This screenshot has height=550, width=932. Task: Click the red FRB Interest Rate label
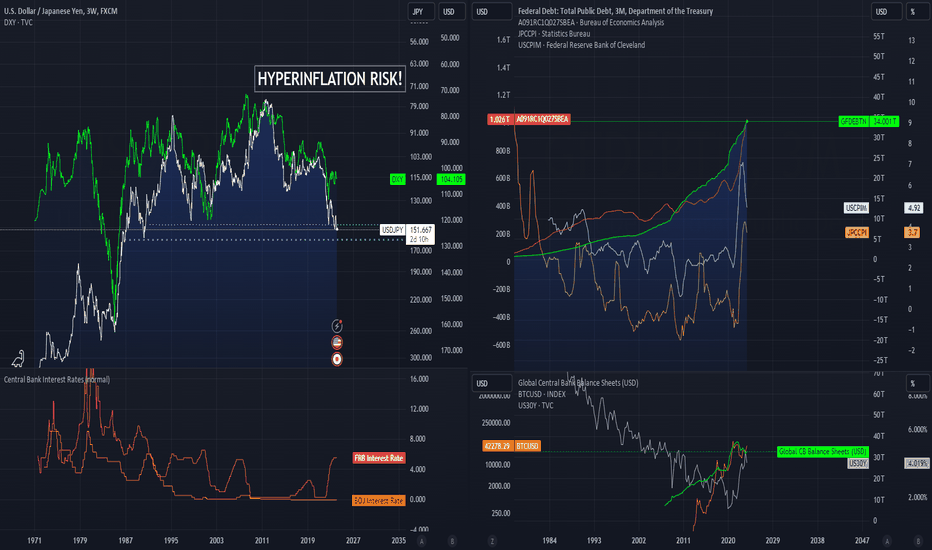click(379, 458)
